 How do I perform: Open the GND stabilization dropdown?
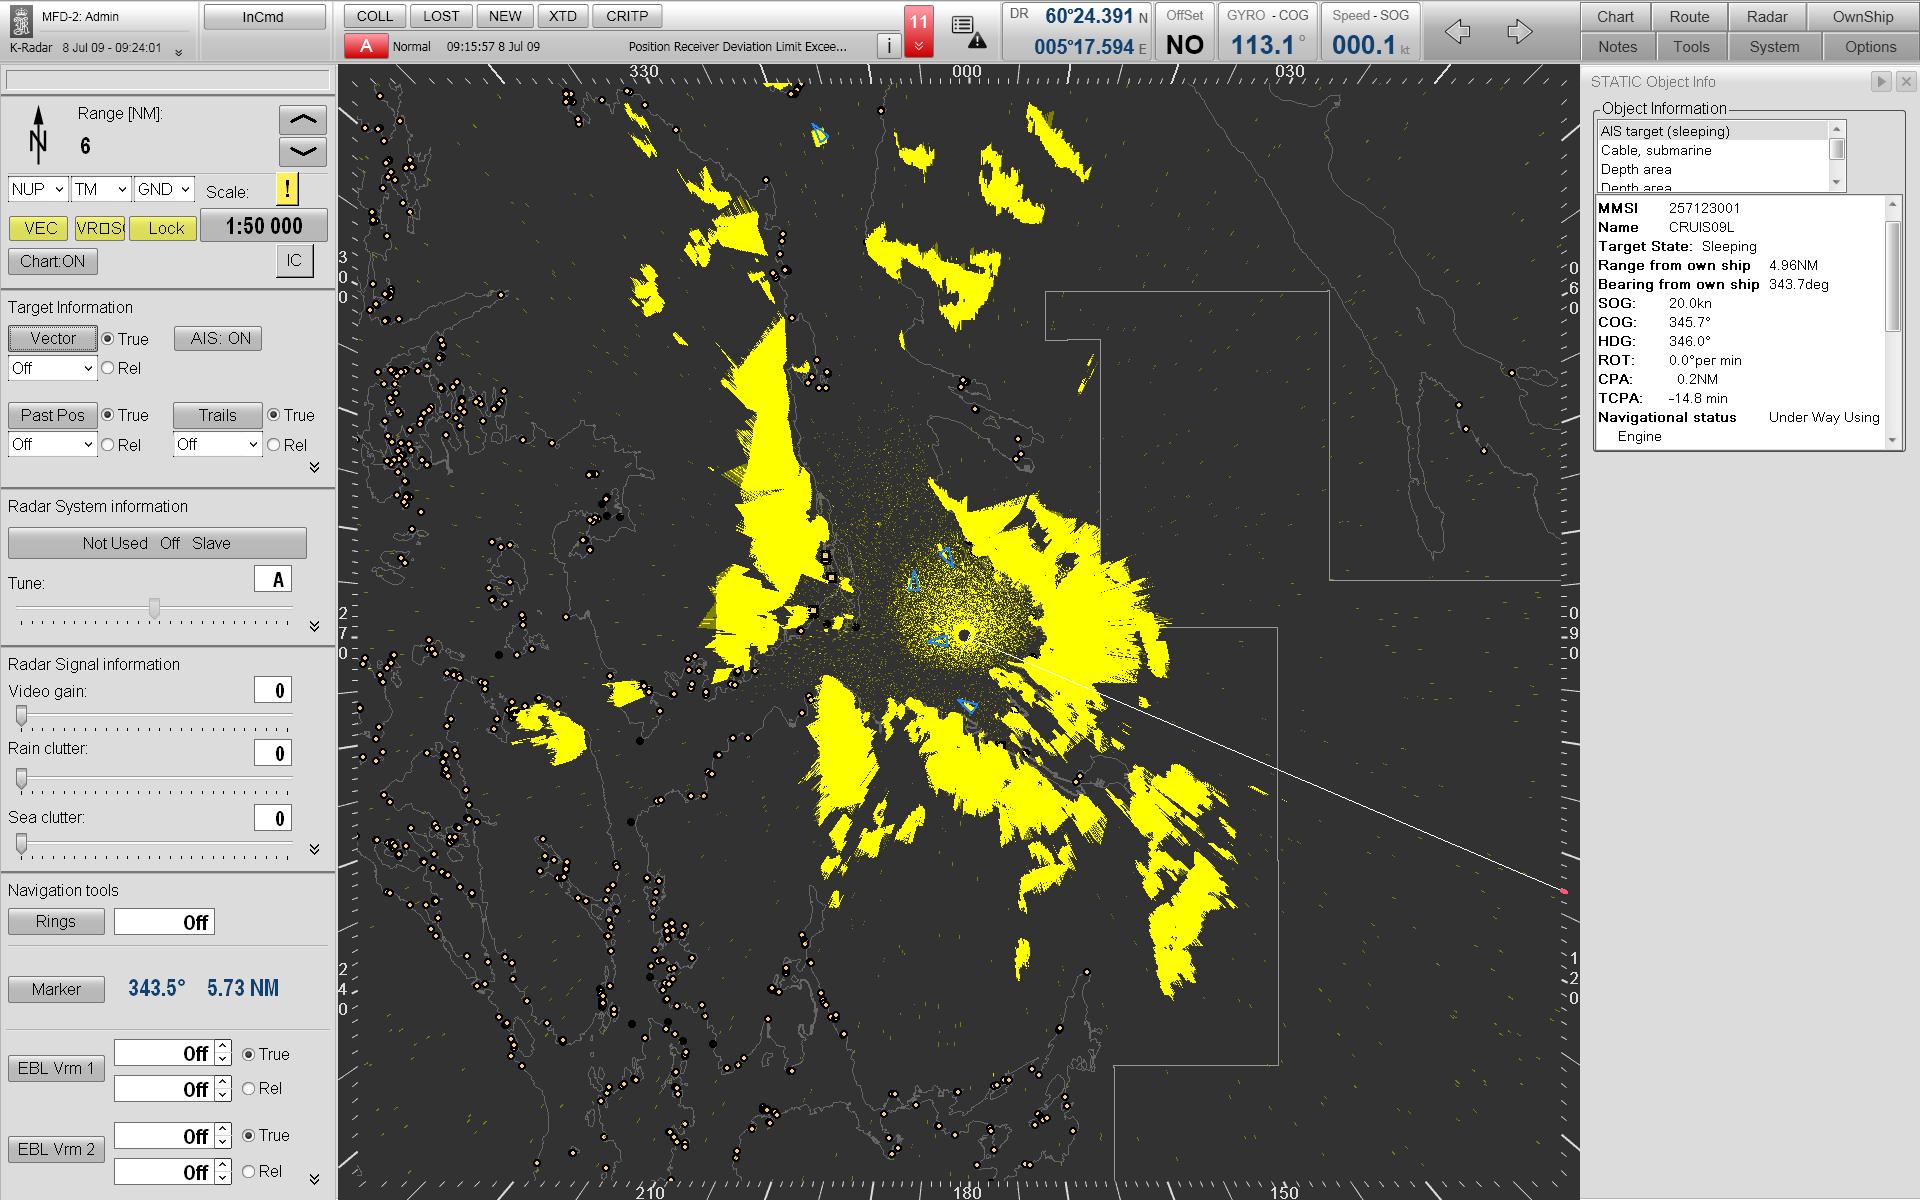pyautogui.click(x=165, y=189)
